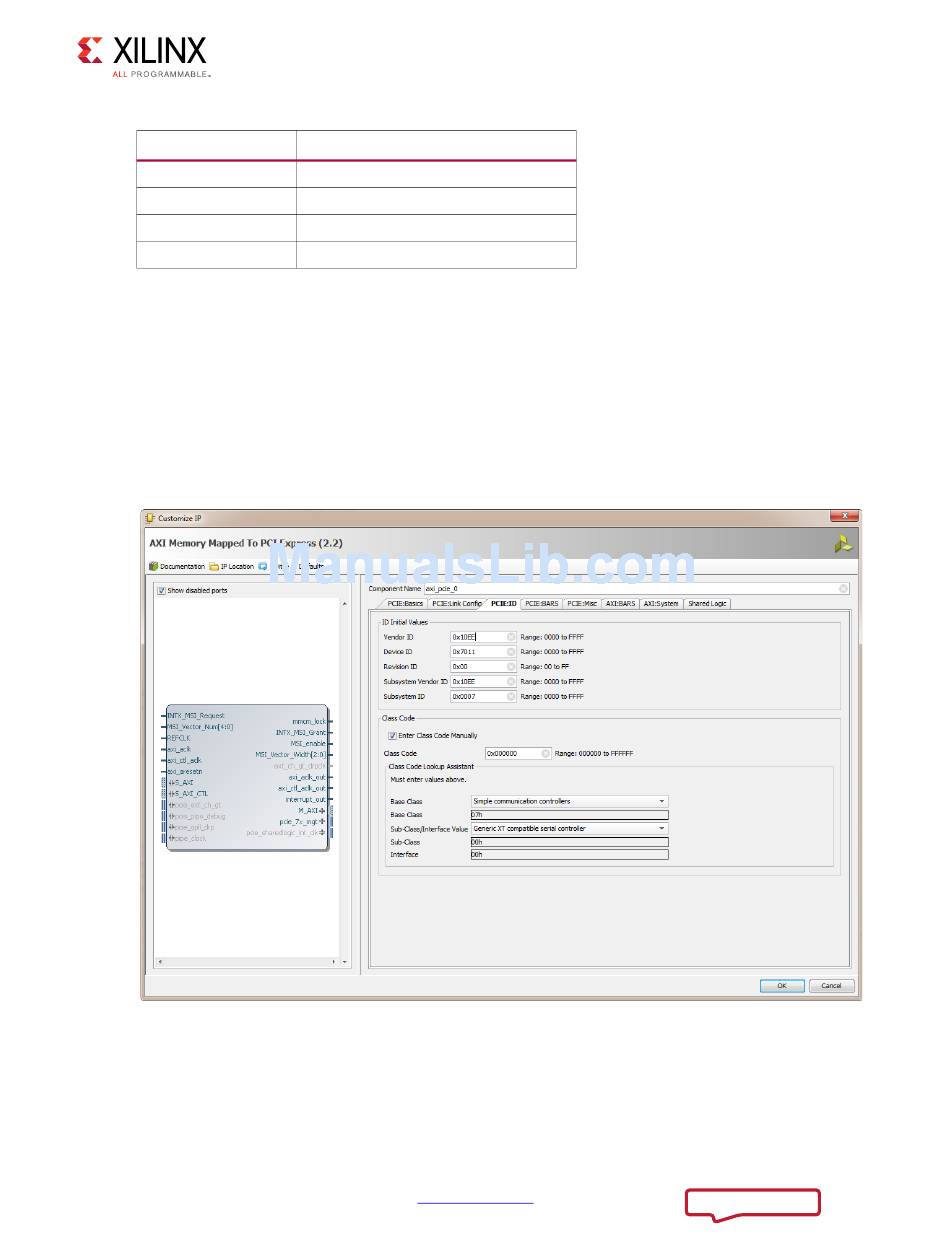The width and height of the screenshot is (950, 1237).
Task: Click the Class Code input field
Action: tap(518, 754)
